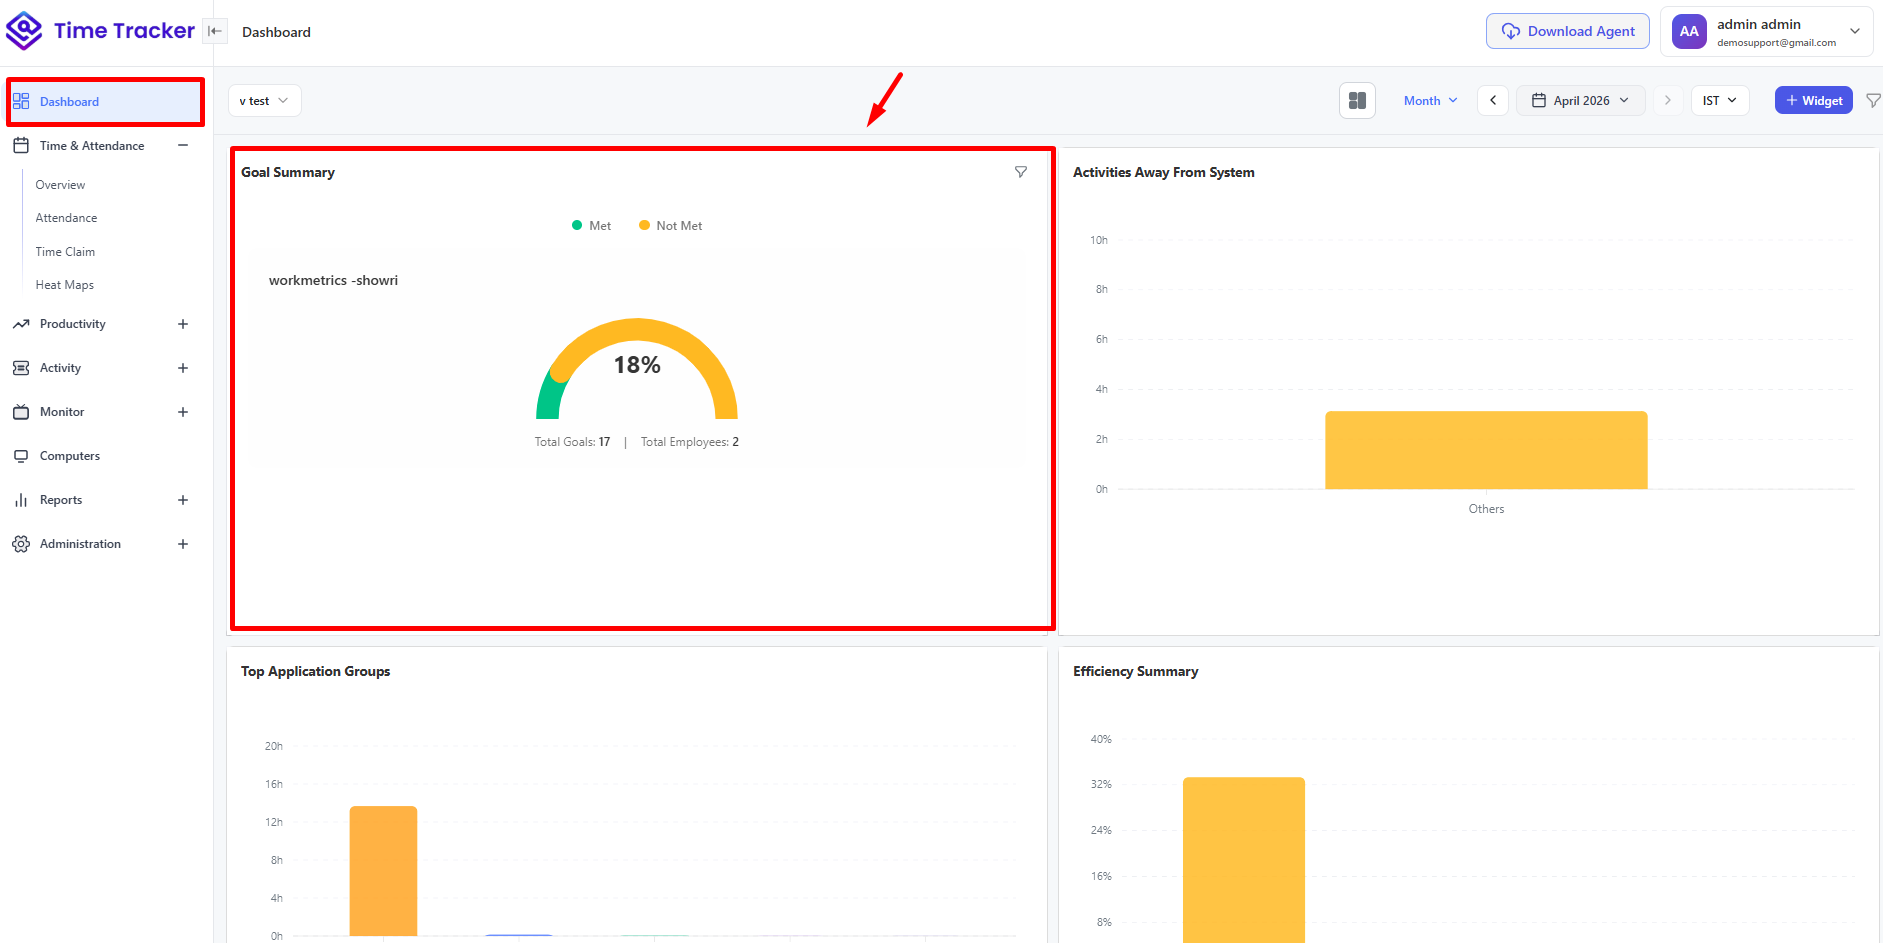The image size is (1883, 943).
Task: Click the workmetrics -showri label
Action: pyautogui.click(x=333, y=281)
